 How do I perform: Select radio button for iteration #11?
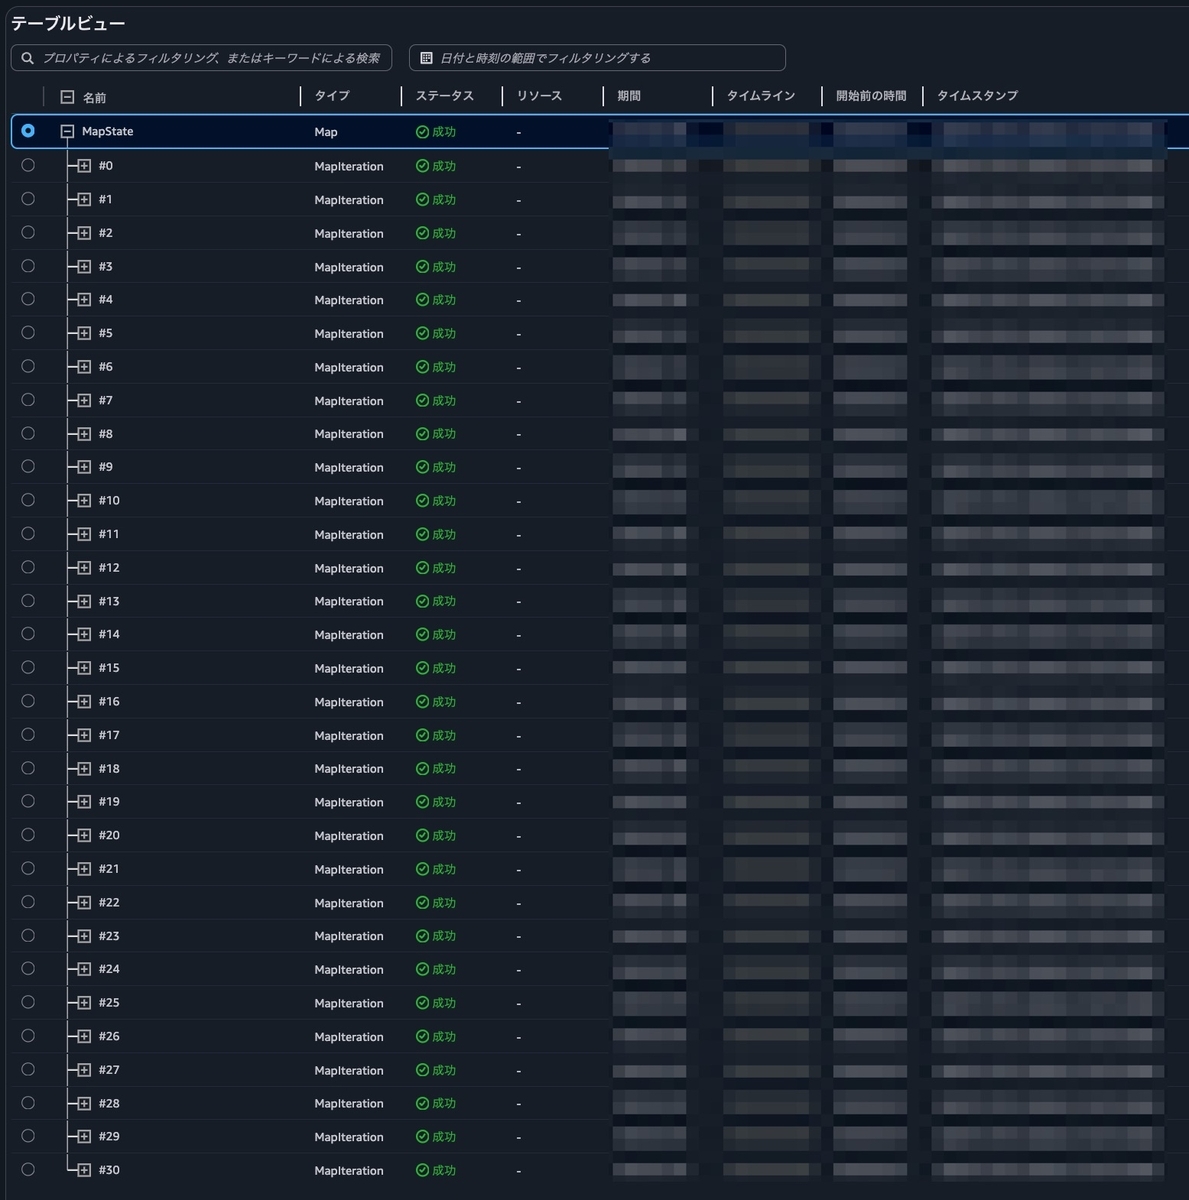pyautogui.click(x=28, y=534)
